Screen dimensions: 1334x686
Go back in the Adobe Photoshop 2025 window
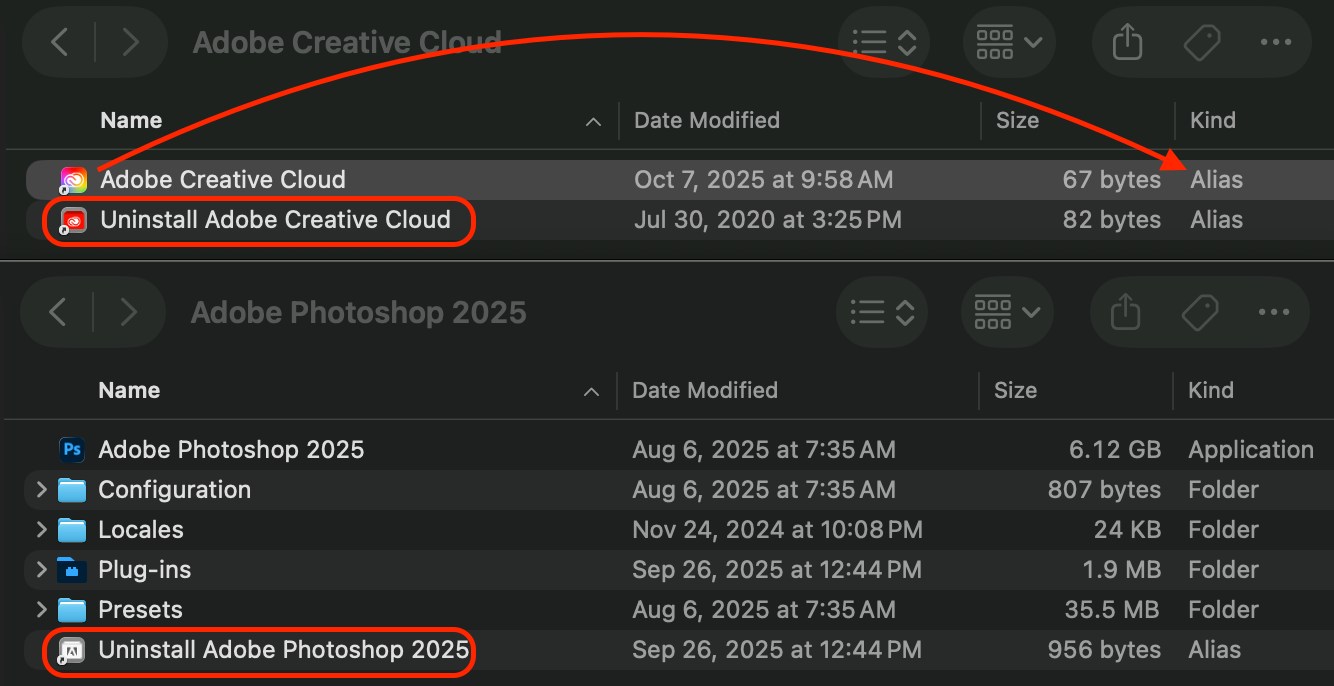pos(58,312)
